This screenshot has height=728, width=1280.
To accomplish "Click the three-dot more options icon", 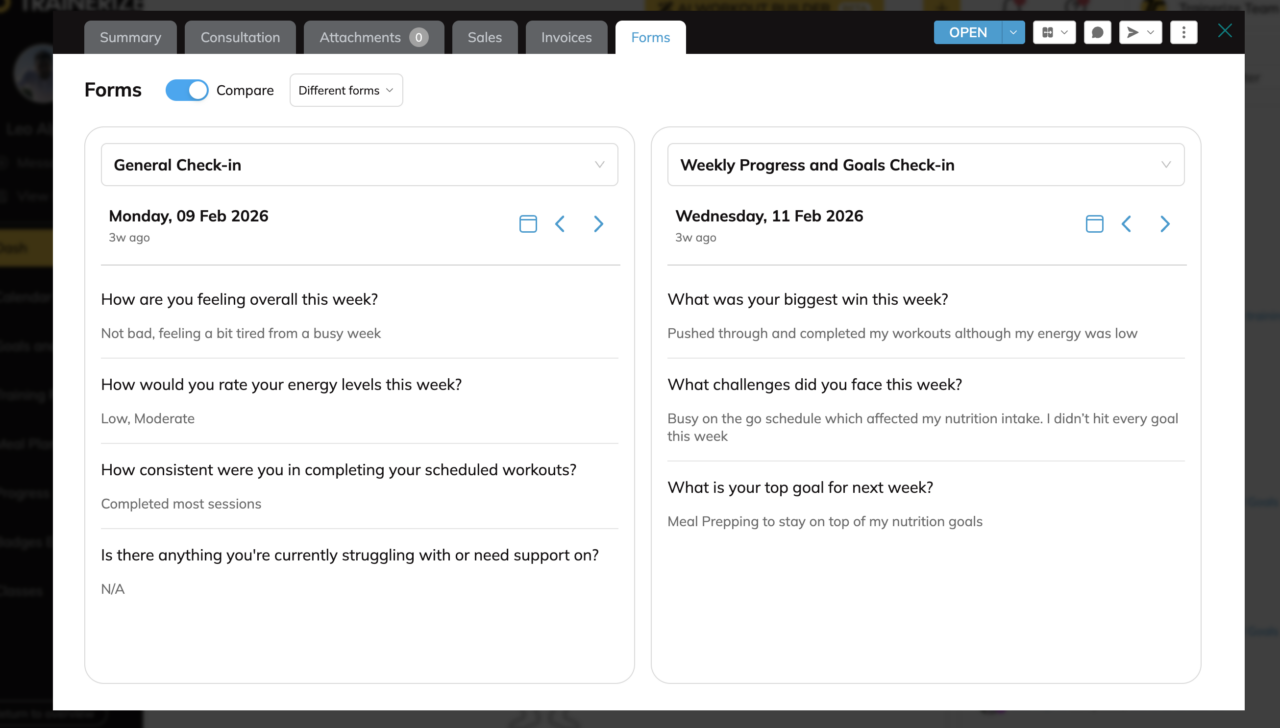I will pos(1183,33).
